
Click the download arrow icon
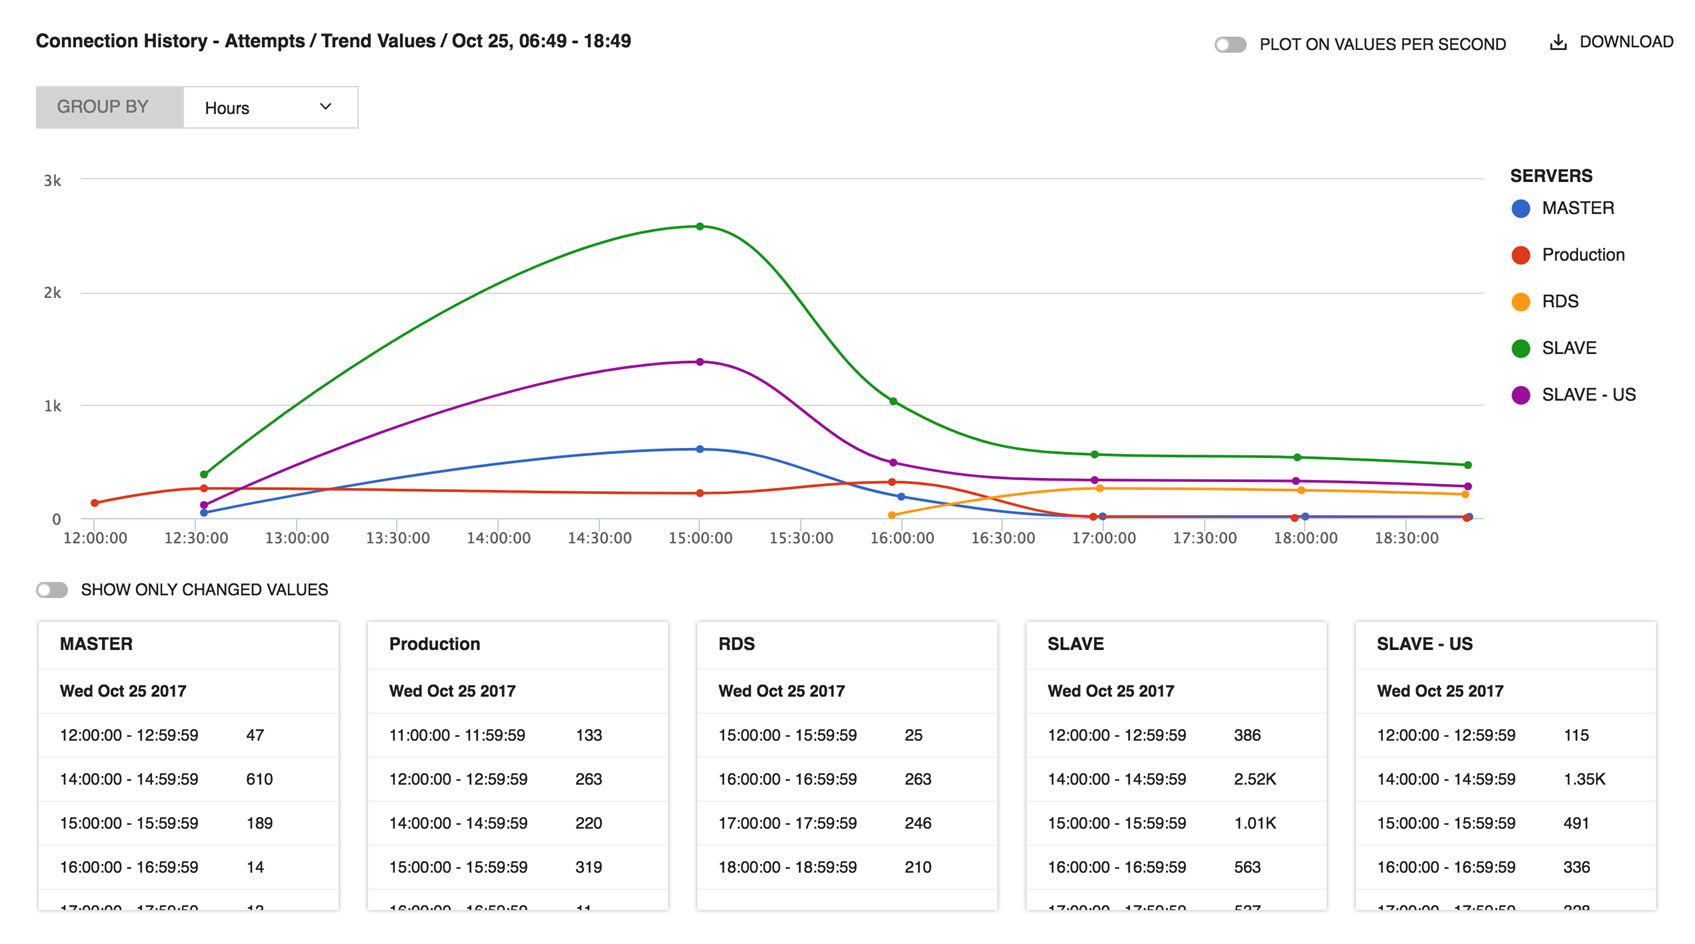click(x=1557, y=42)
